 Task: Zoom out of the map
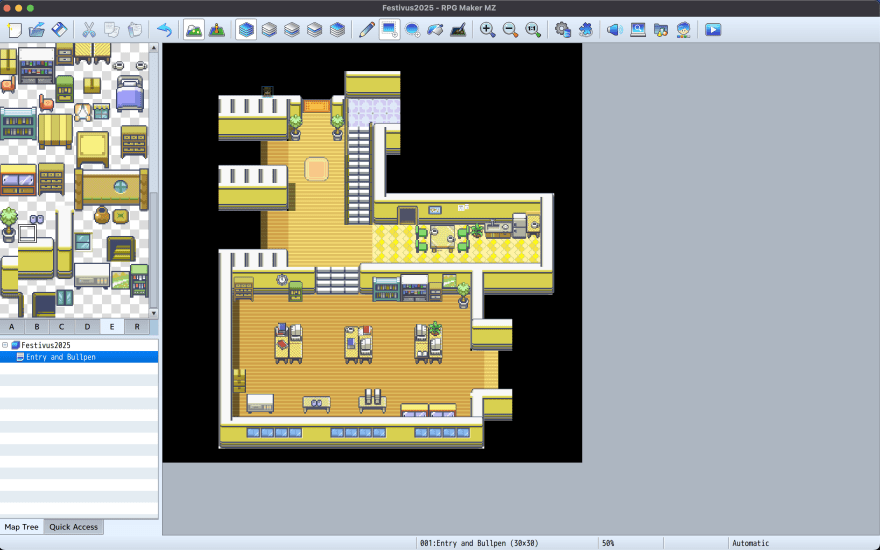pyautogui.click(x=510, y=30)
